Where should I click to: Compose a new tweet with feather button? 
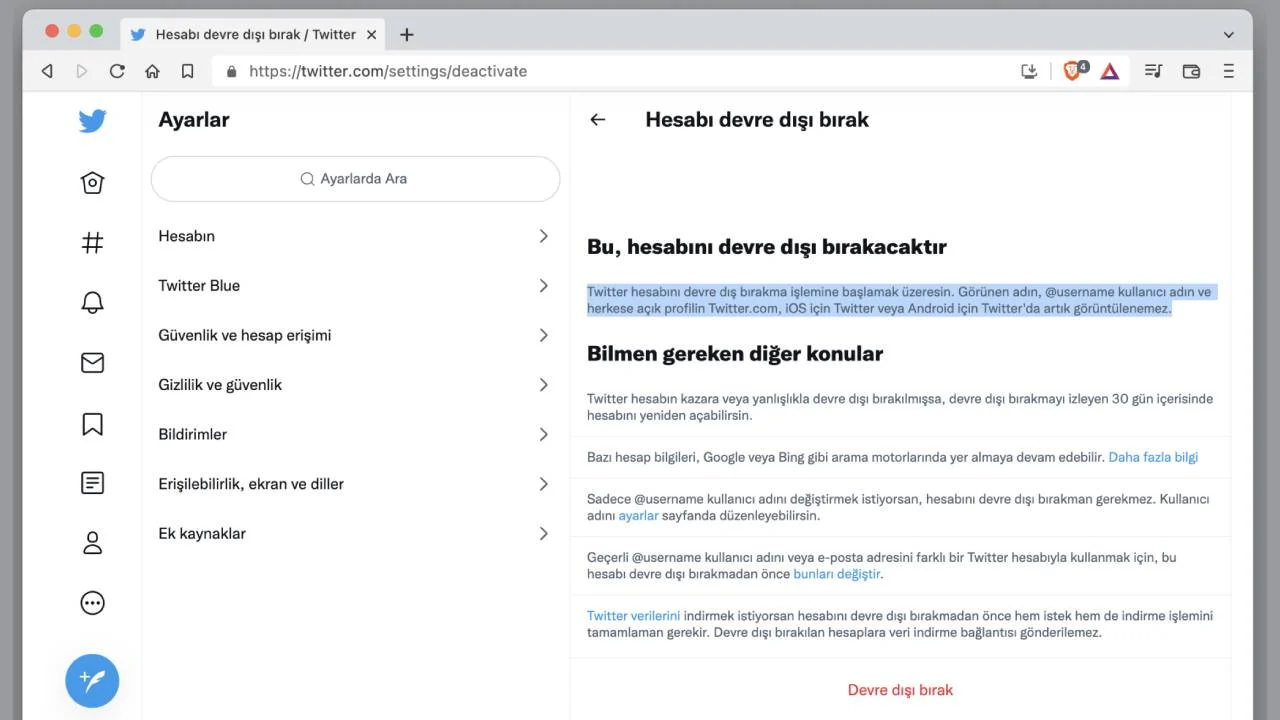(92, 681)
